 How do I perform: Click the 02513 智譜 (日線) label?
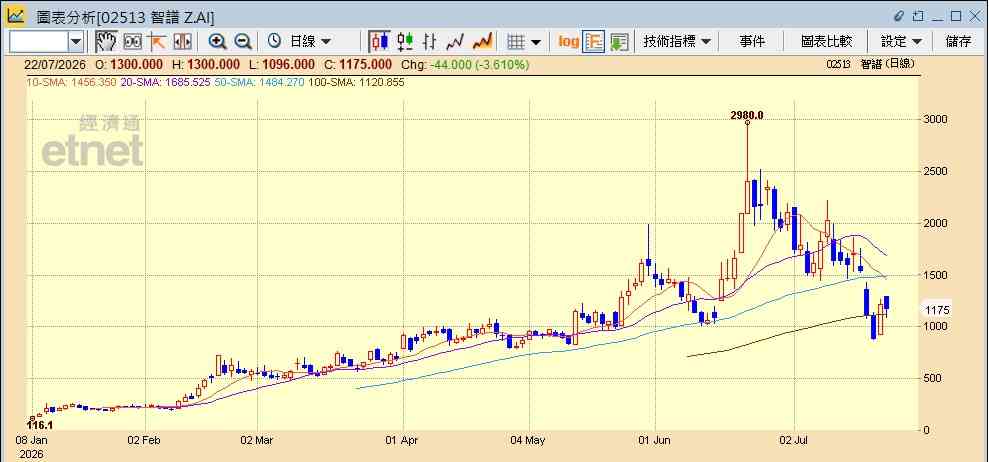click(870, 64)
